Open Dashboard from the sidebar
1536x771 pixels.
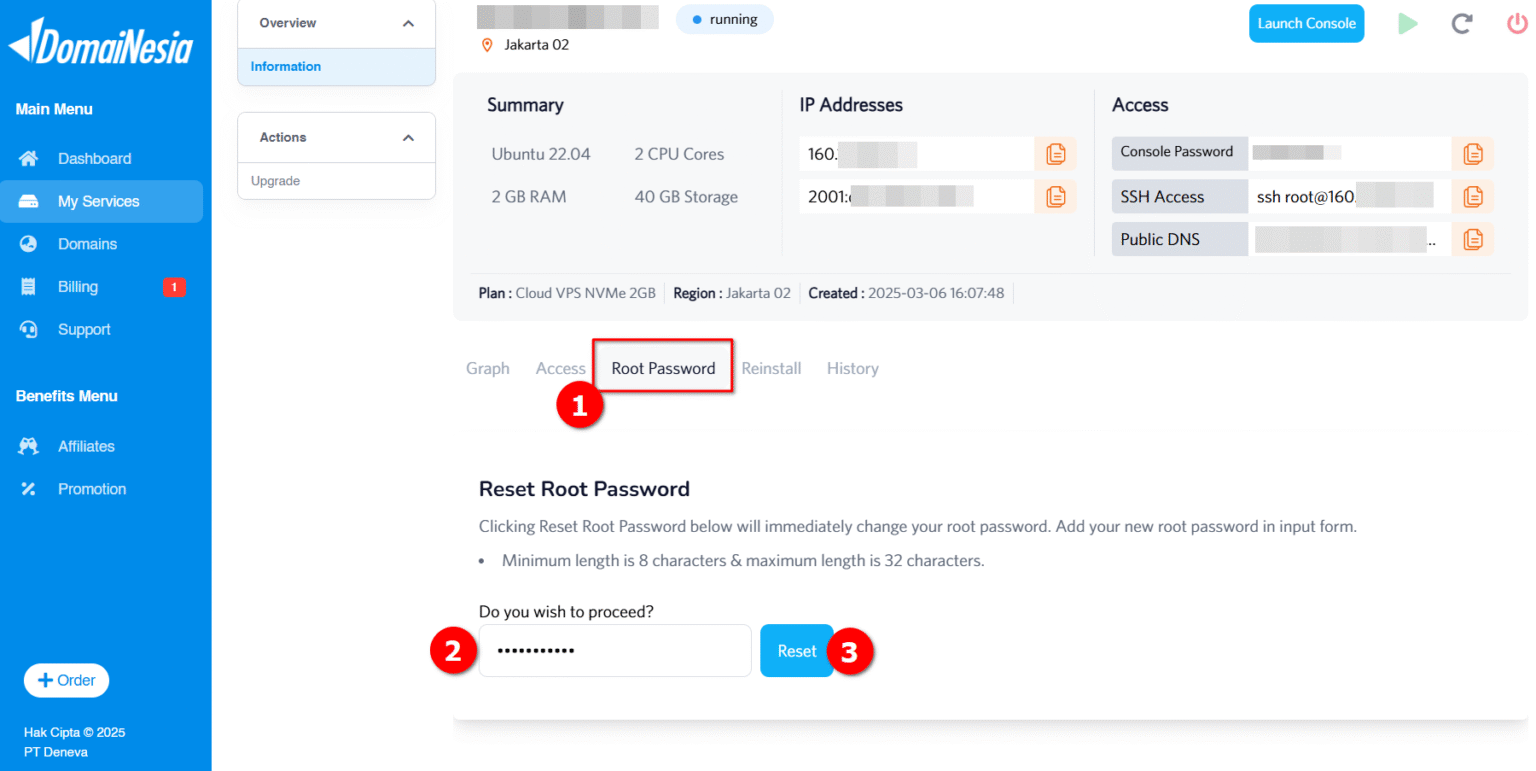pyautogui.click(x=94, y=158)
